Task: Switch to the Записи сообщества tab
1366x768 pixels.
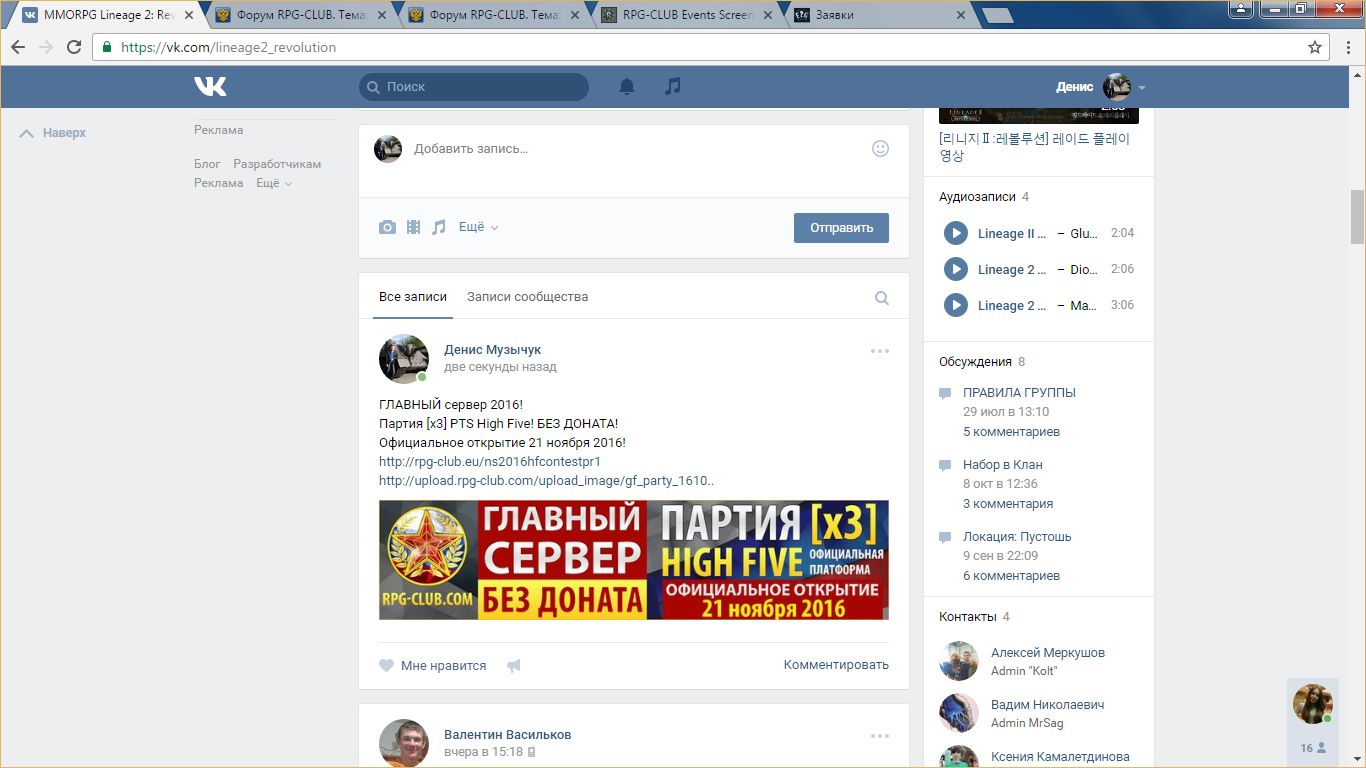Action: (527, 297)
